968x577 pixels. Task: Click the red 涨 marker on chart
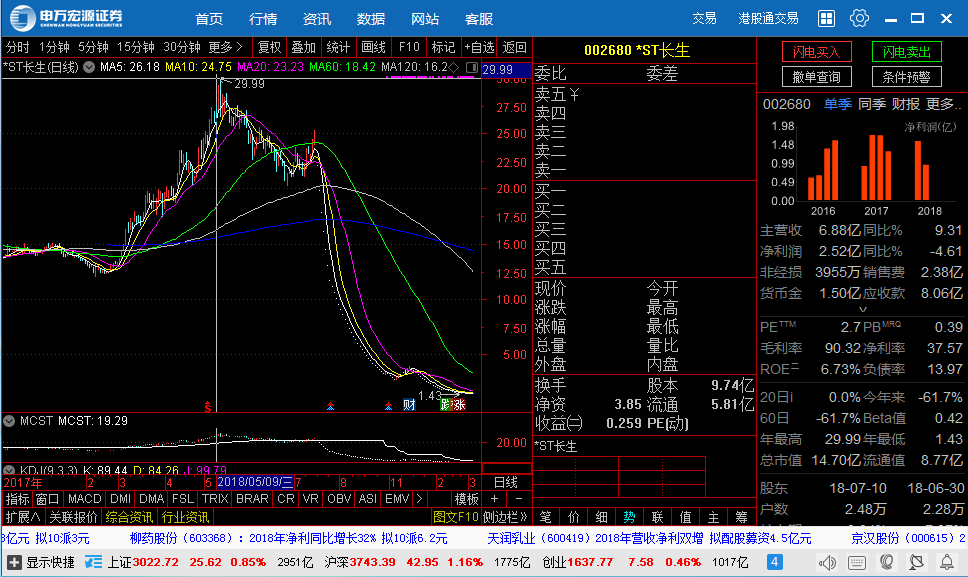(x=459, y=405)
